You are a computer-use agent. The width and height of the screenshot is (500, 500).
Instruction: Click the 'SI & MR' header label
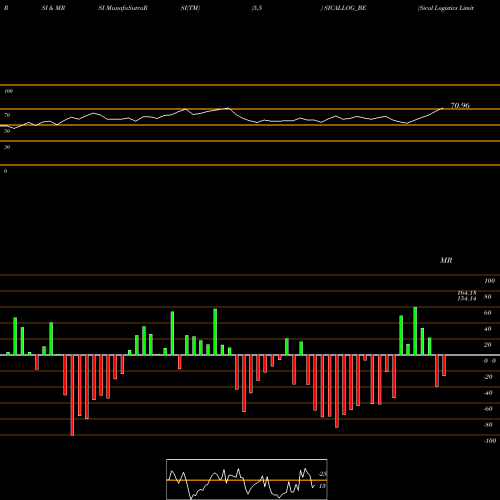(x=53, y=8)
